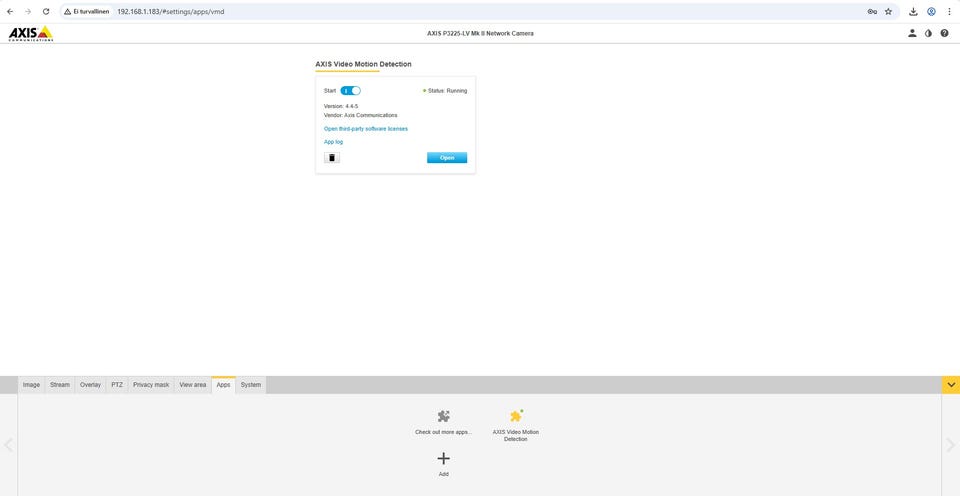Click the blue Open button
The height and width of the screenshot is (496, 960).
click(447, 158)
